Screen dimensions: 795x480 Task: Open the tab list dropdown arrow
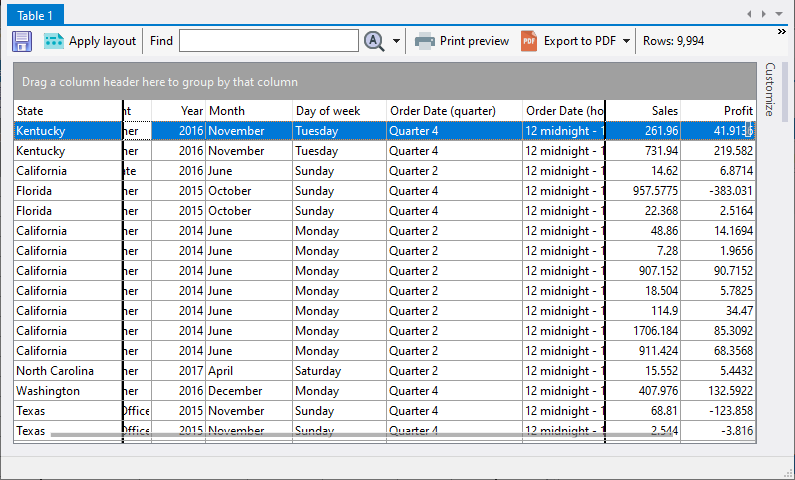pyautogui.click(x=779, y=14)
